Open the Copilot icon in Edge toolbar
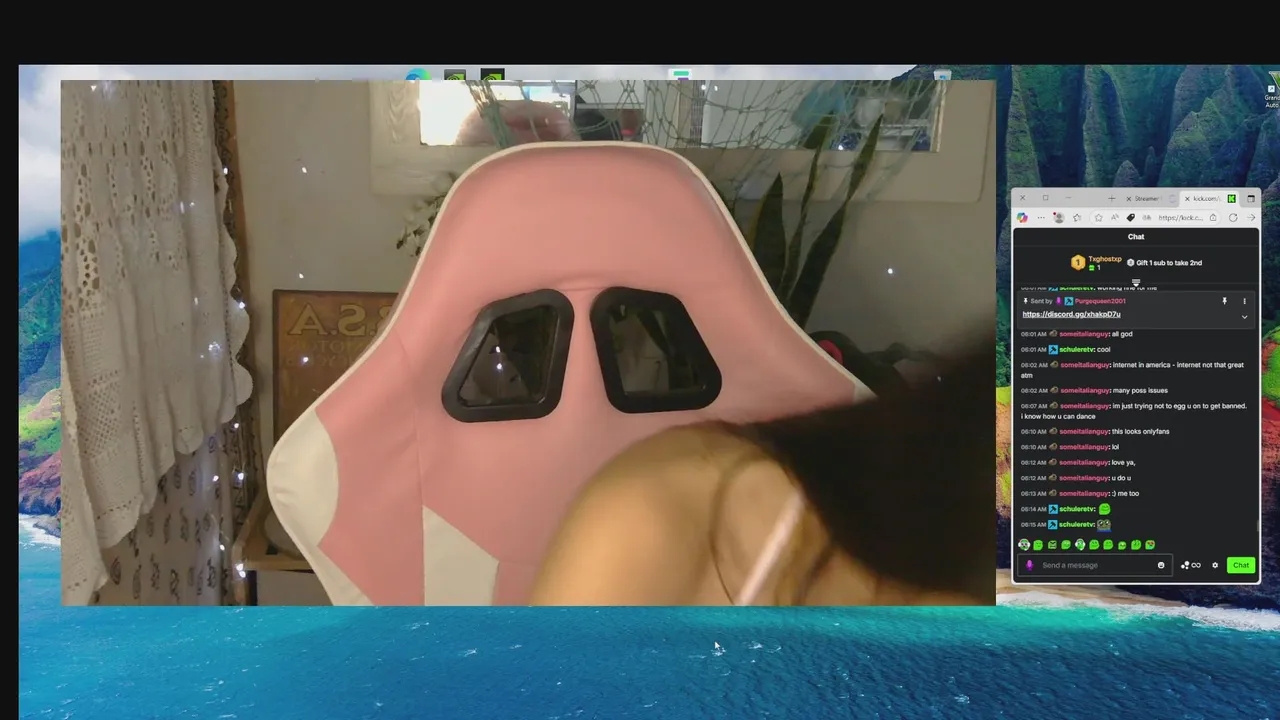The height and width of the screenshot is (720, 1280). pyautogui.click(x=1022, y=217)
